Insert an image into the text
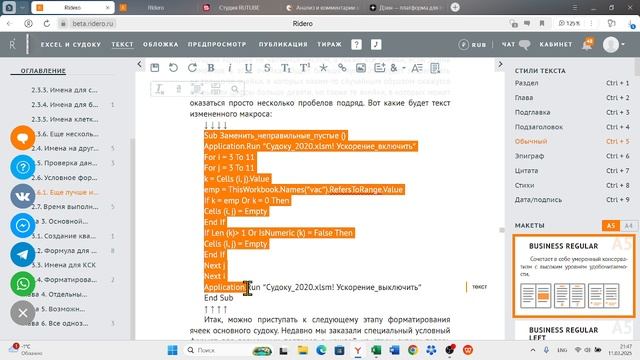The height and width of the screenshot is (360, 640). coord(361,68)
